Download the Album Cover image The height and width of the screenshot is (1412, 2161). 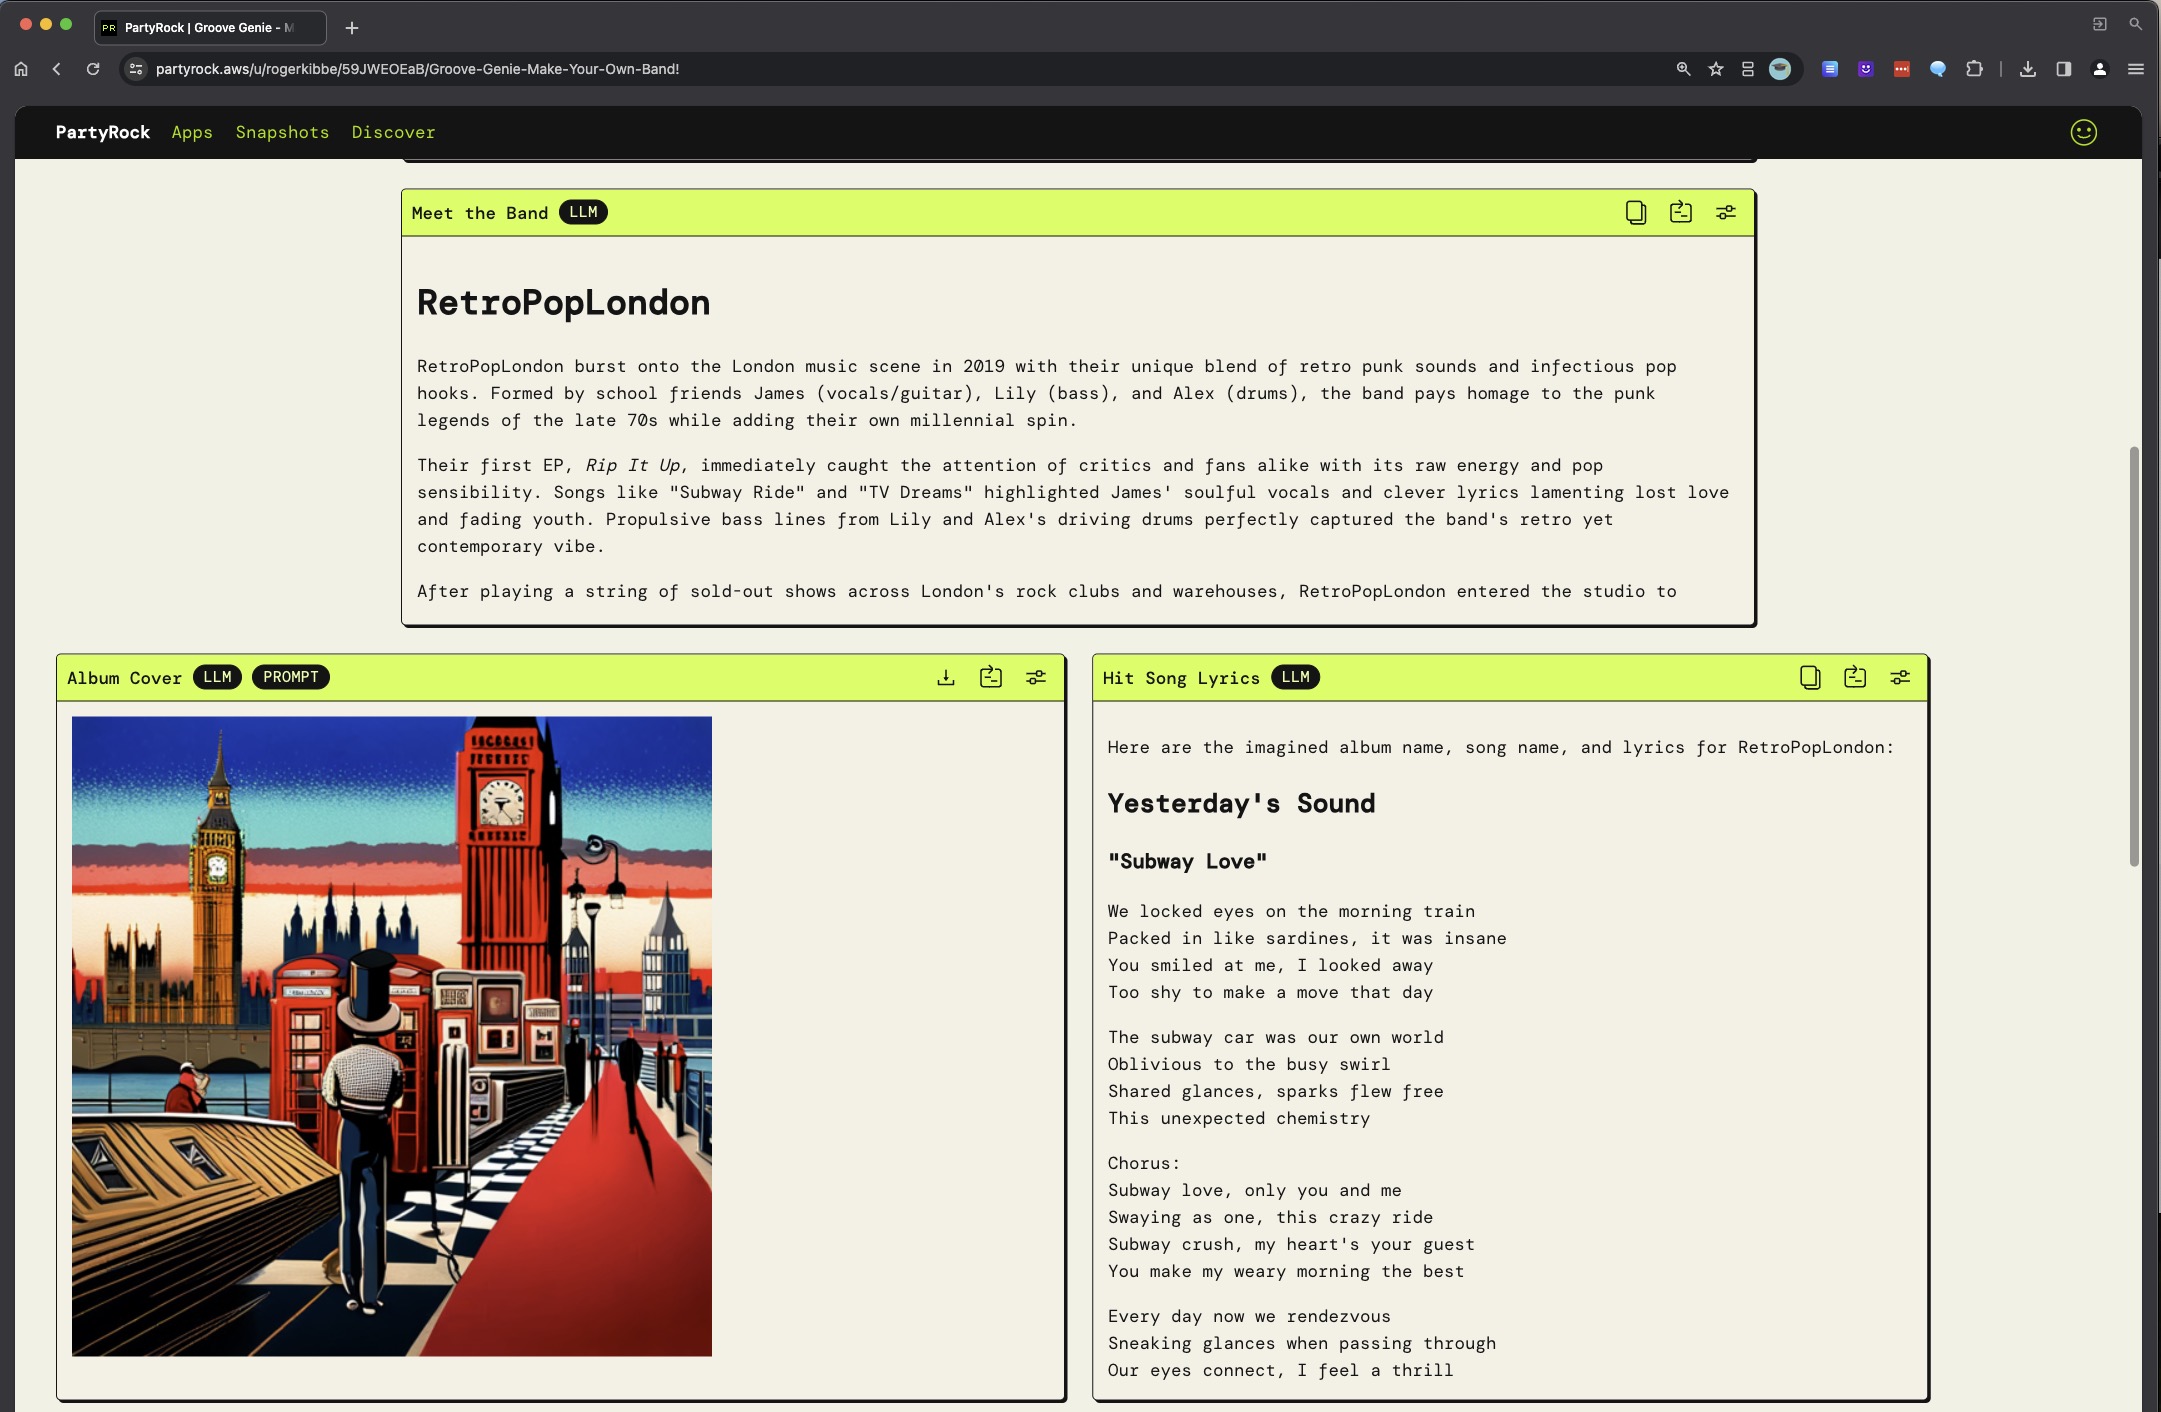point(945,677)
